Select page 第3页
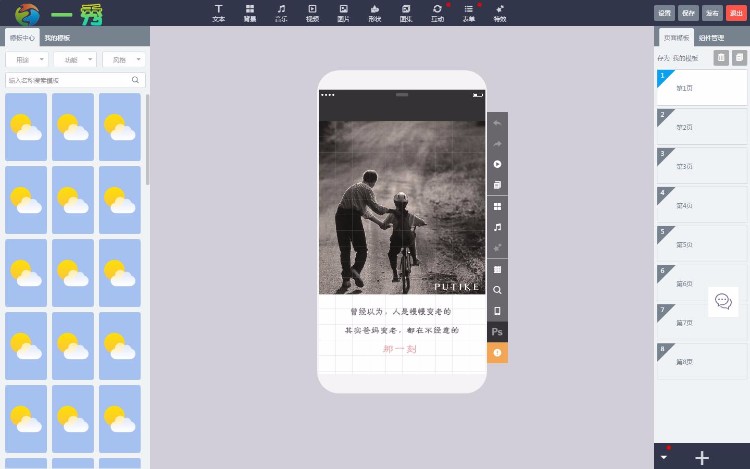Image resolution: width=750 pixels, height=469 pixels. (702, 166)
